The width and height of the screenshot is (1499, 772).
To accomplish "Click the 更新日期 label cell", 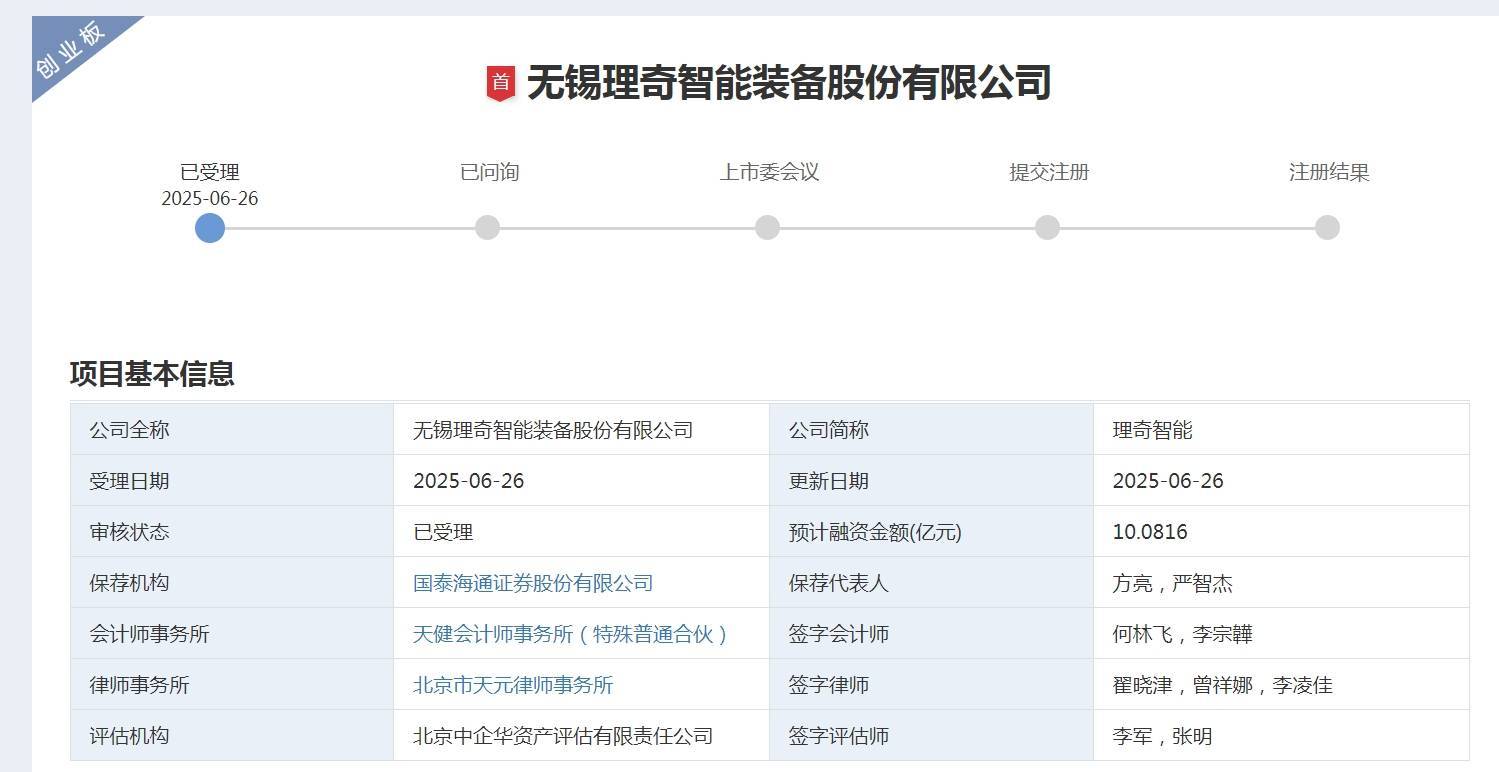I will pyautogui.click(x=931, y=481).
